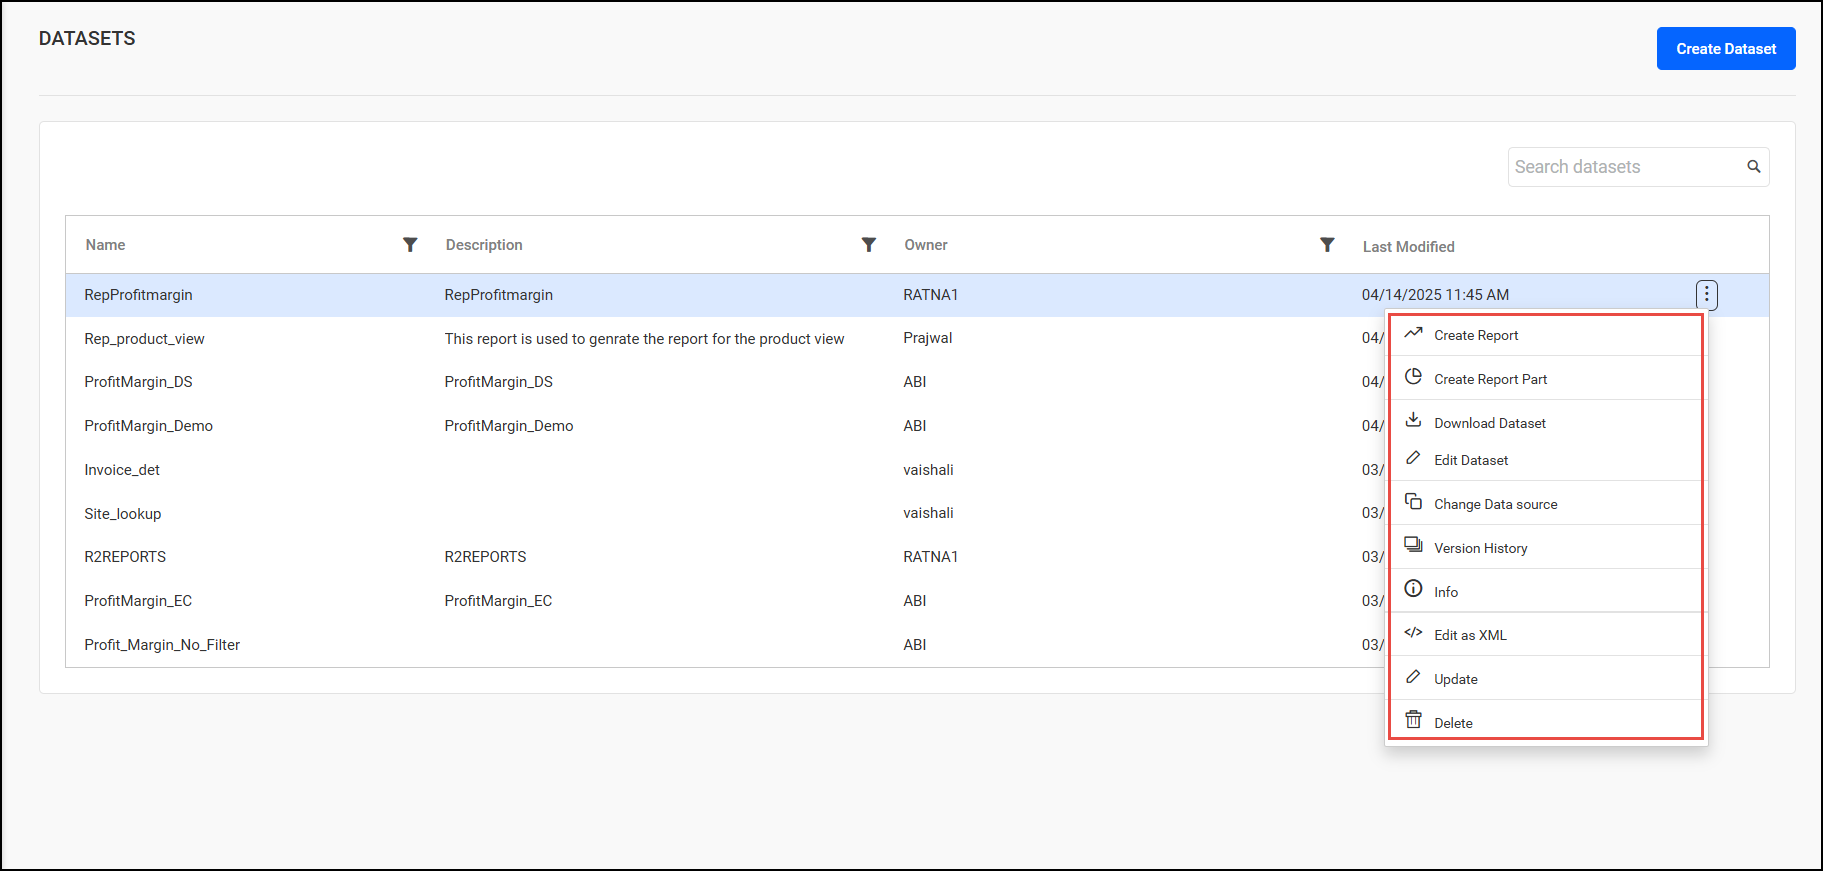Open the Owner column filter
1823x871 pixels.
[x=1326, y=245]
